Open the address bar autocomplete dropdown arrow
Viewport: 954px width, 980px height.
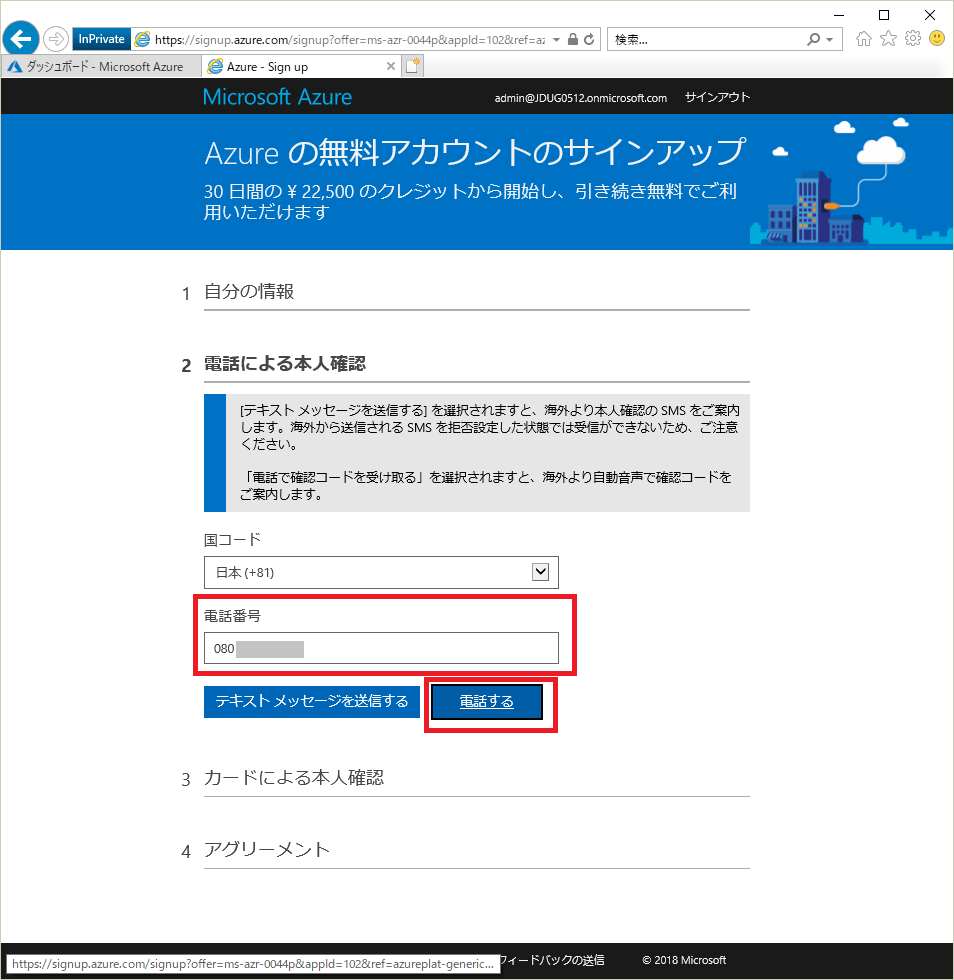[x=556, y=39]
